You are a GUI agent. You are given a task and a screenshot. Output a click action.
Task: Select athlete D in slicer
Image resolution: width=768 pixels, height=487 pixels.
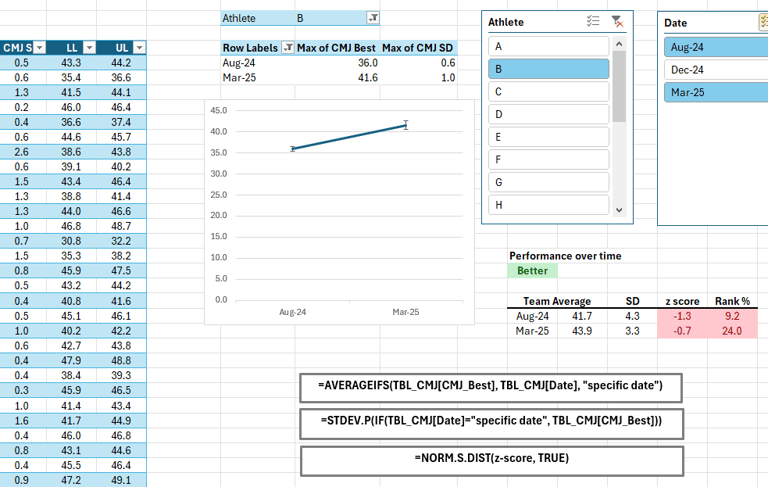(x=549, y=114)
